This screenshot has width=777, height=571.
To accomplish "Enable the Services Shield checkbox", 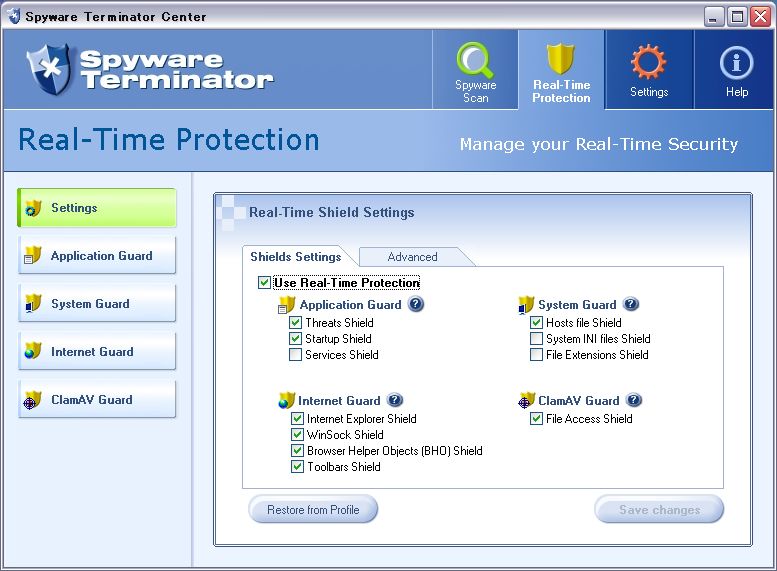I will point(296,354).
